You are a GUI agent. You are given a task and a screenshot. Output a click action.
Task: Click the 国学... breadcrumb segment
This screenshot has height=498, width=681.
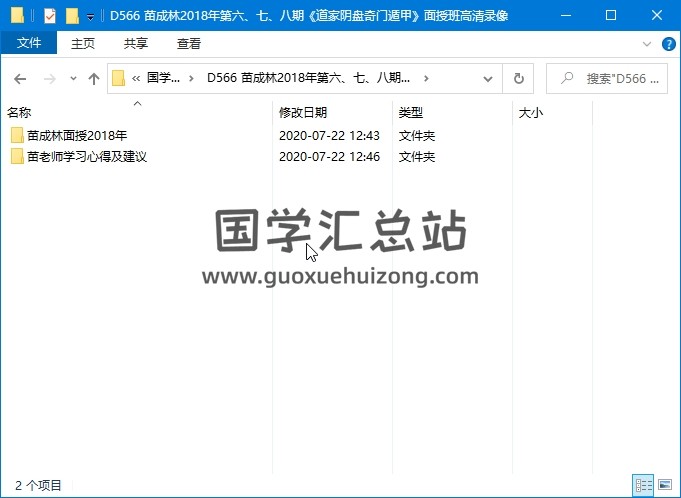[x=163, y=78]
